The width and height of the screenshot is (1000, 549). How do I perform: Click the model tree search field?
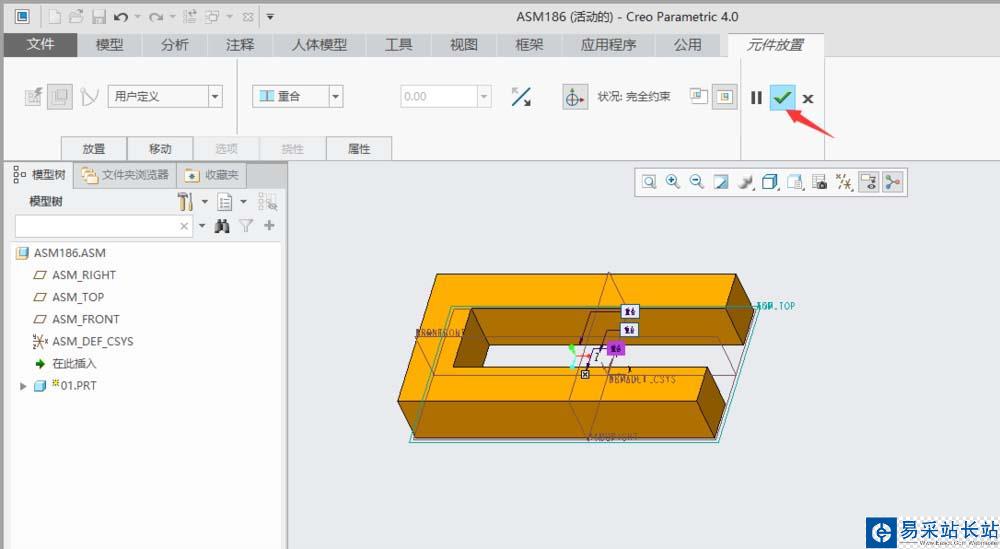pos(104,226)
